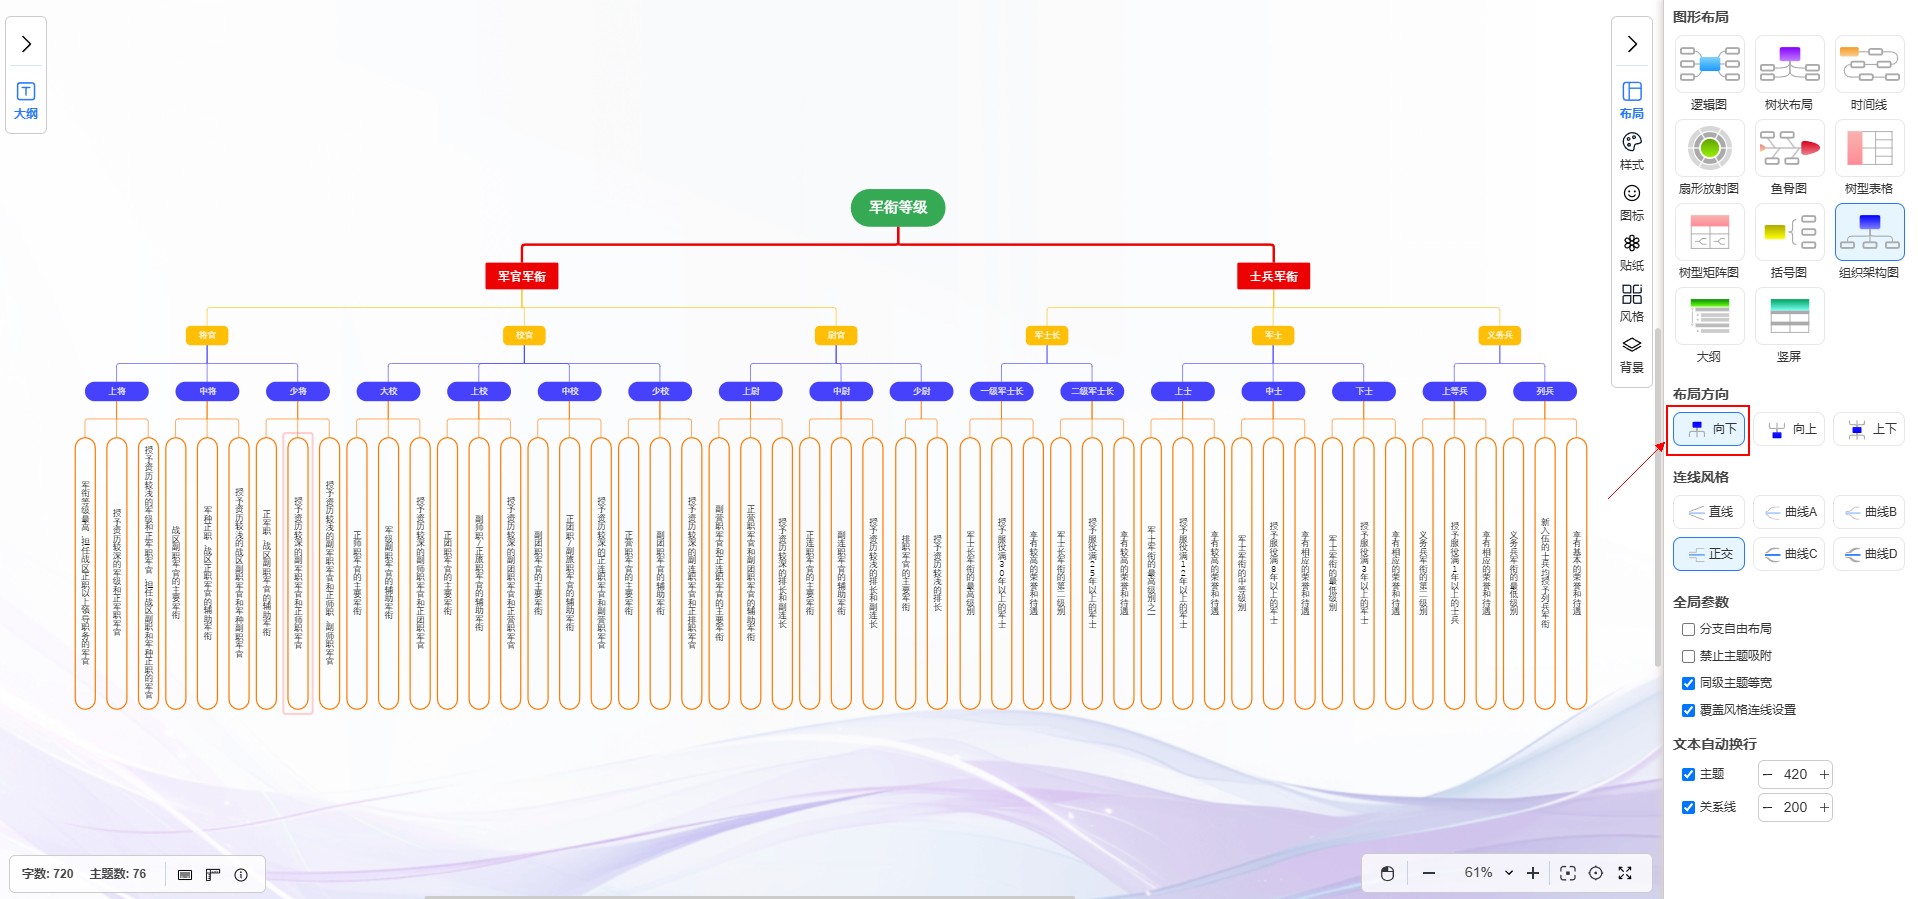Viewport: 1918px width, 899px height.
Task: Select 曲线A connector style
Action: 1790,512
